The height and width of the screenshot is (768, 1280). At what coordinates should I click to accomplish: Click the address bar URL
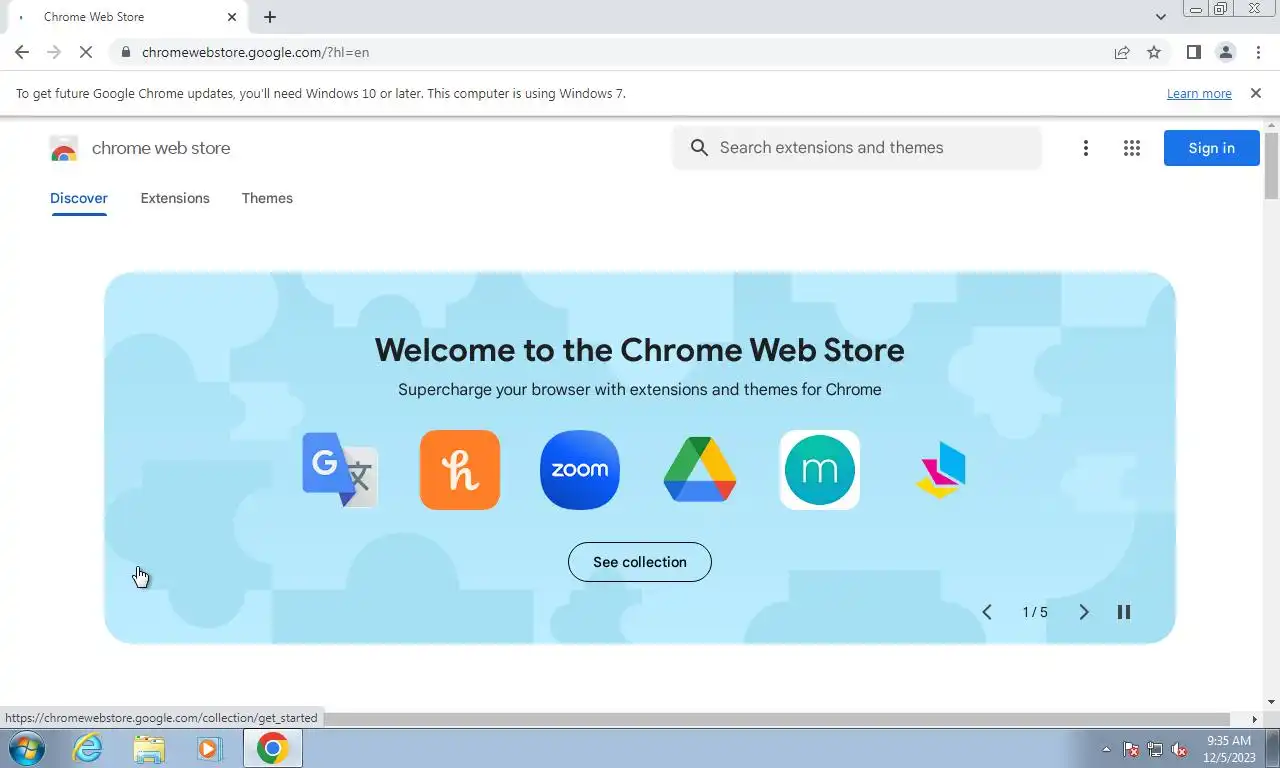pos(255,52)
